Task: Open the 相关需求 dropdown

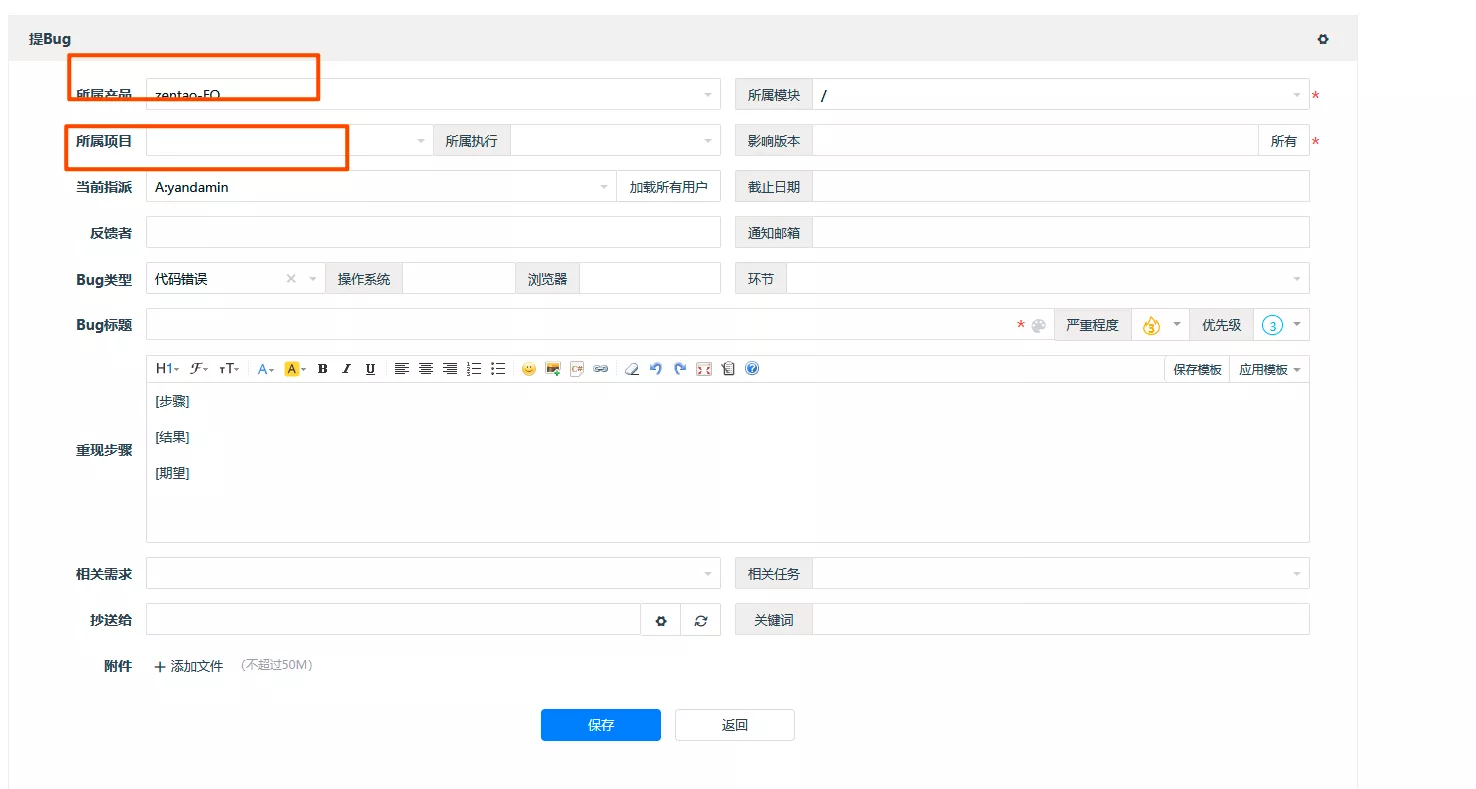Action: [x=433, y=574]
